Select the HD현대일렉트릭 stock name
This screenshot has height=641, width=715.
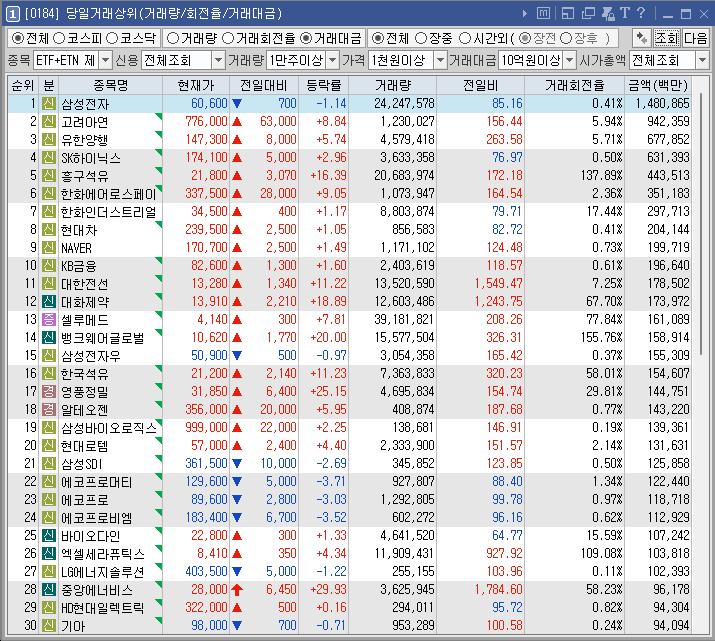103,608
